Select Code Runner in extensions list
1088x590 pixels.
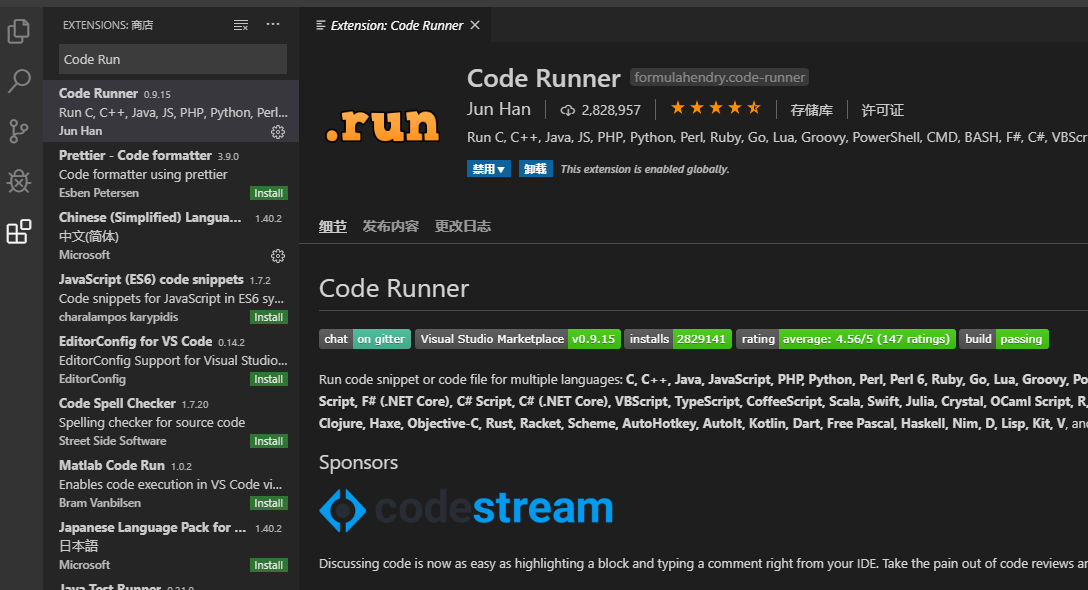(171, 111)
